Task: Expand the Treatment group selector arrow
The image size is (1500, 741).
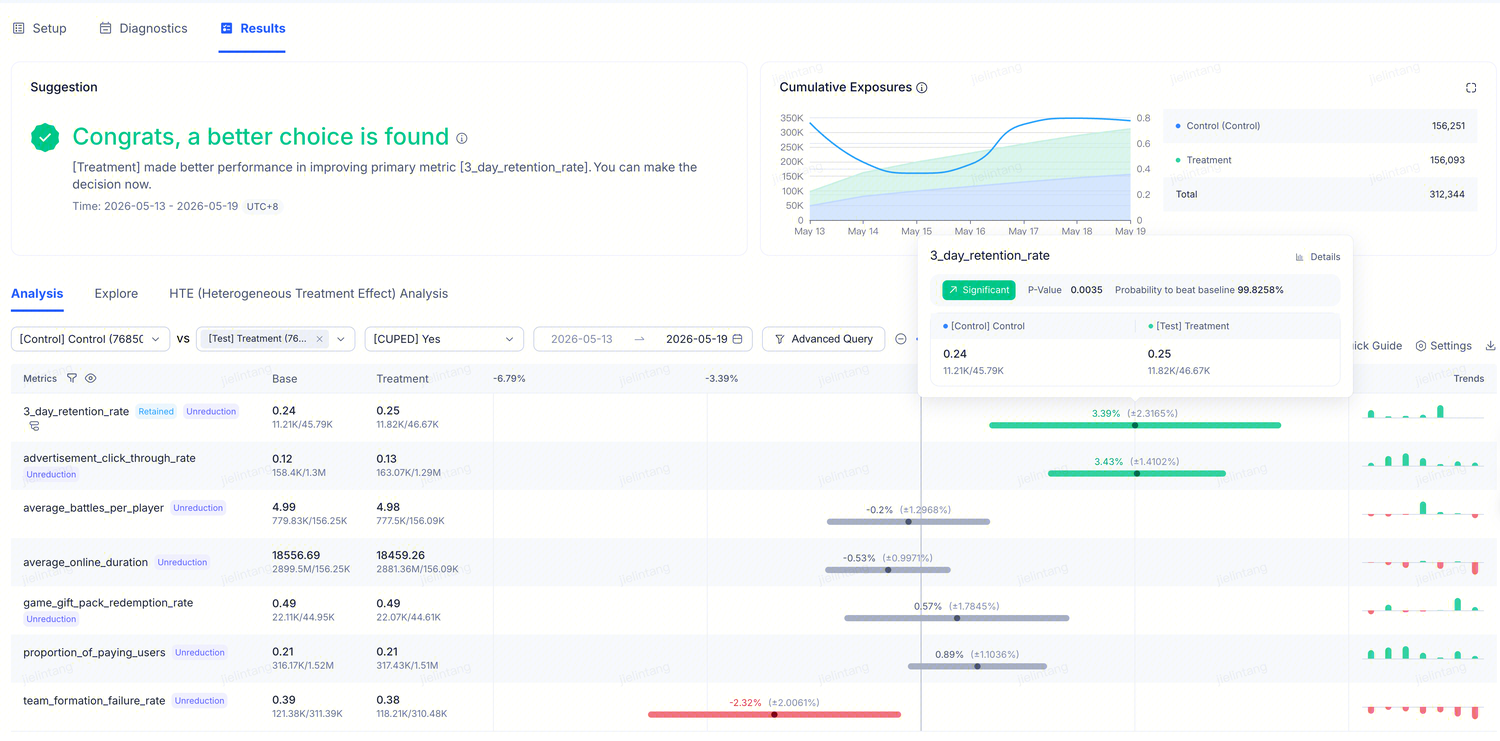Action: point(342,339)
